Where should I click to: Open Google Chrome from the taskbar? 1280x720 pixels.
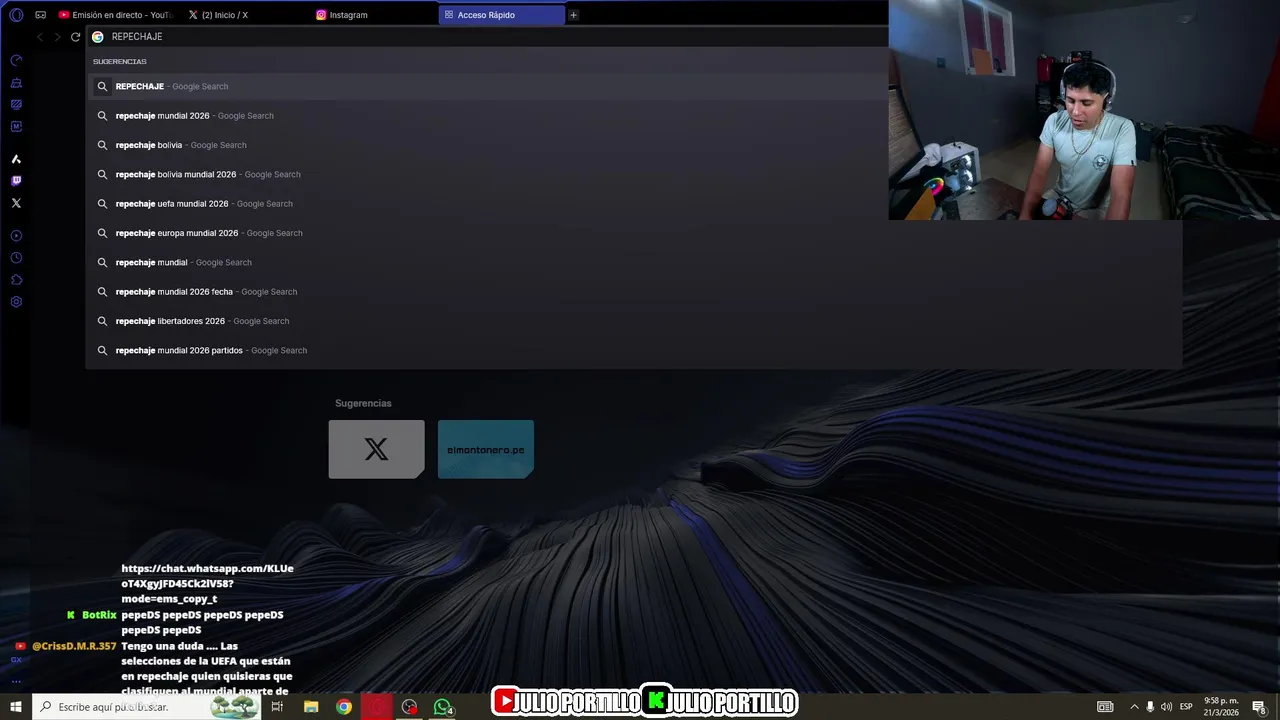344,707
